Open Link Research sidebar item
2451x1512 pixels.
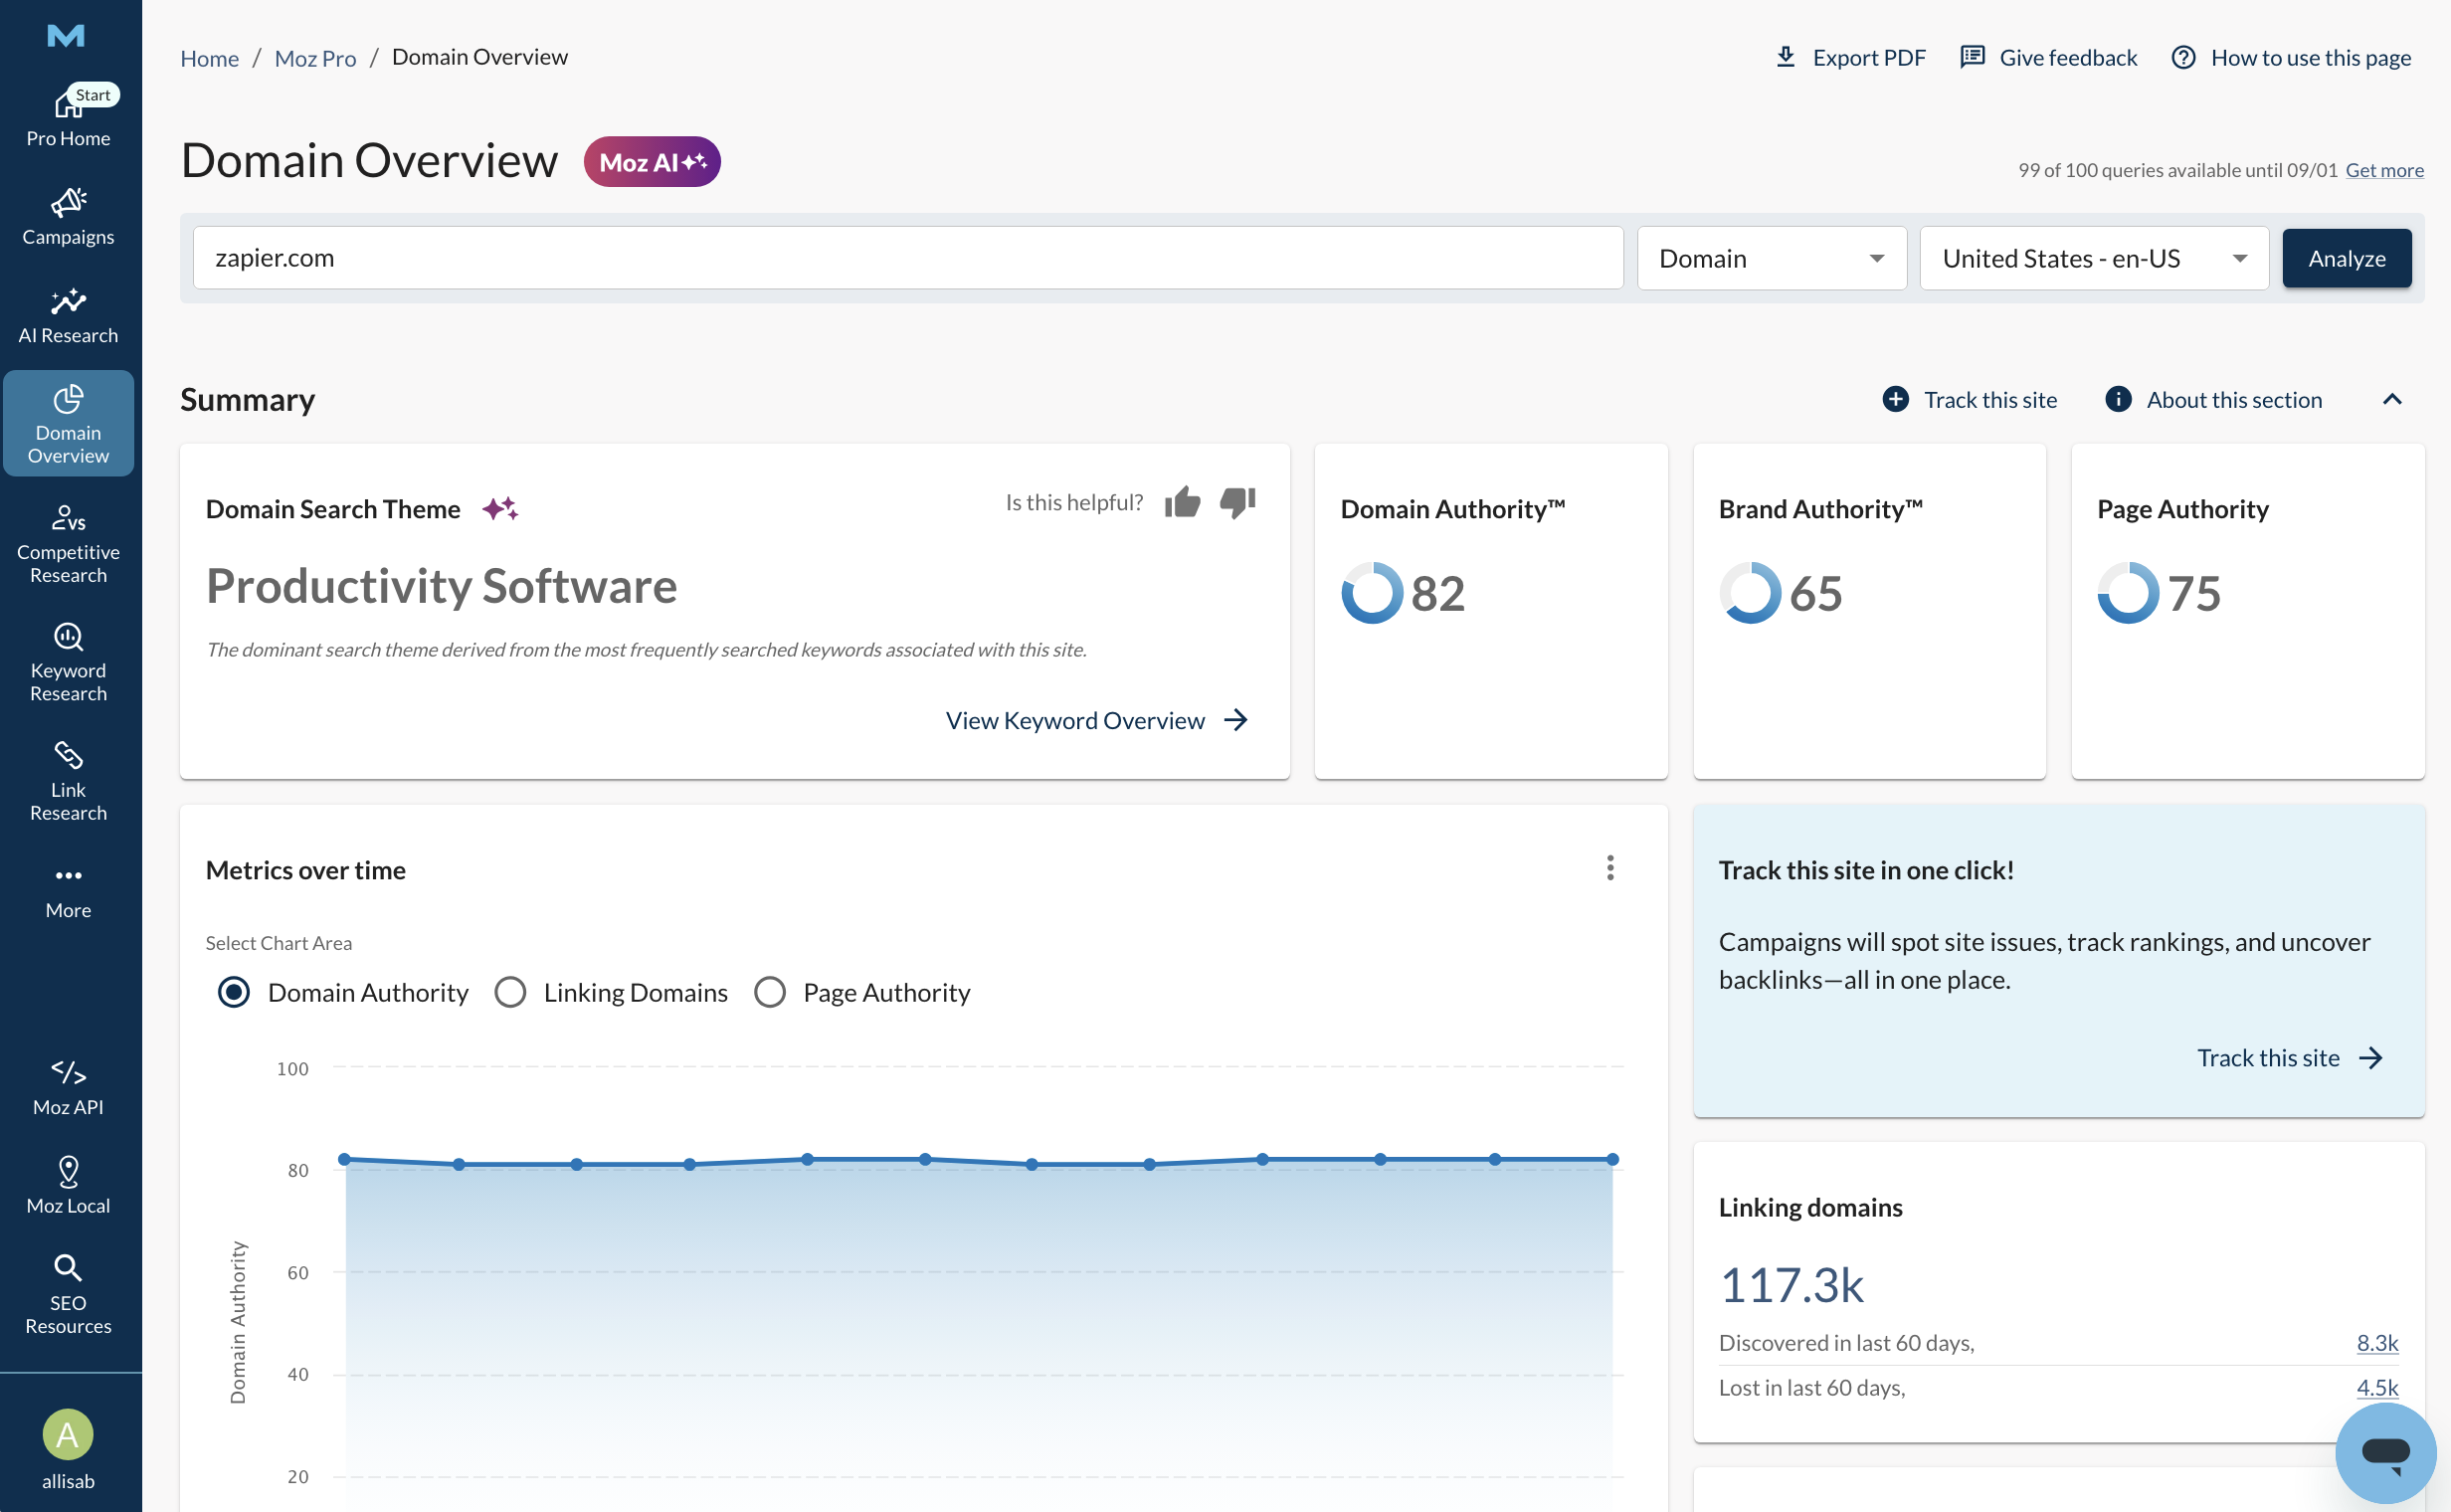[x=68, y=781]
